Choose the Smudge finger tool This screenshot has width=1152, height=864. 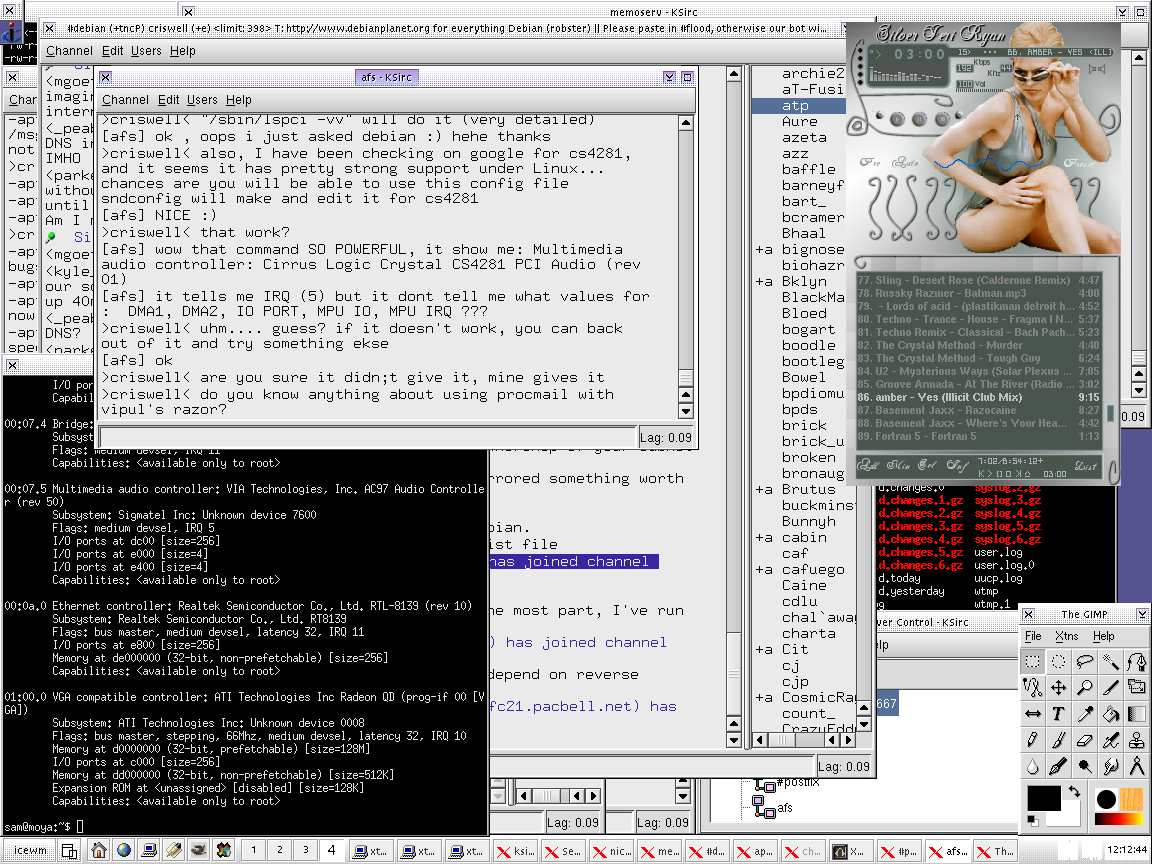pyautogui.click(x=1110, y=766)
